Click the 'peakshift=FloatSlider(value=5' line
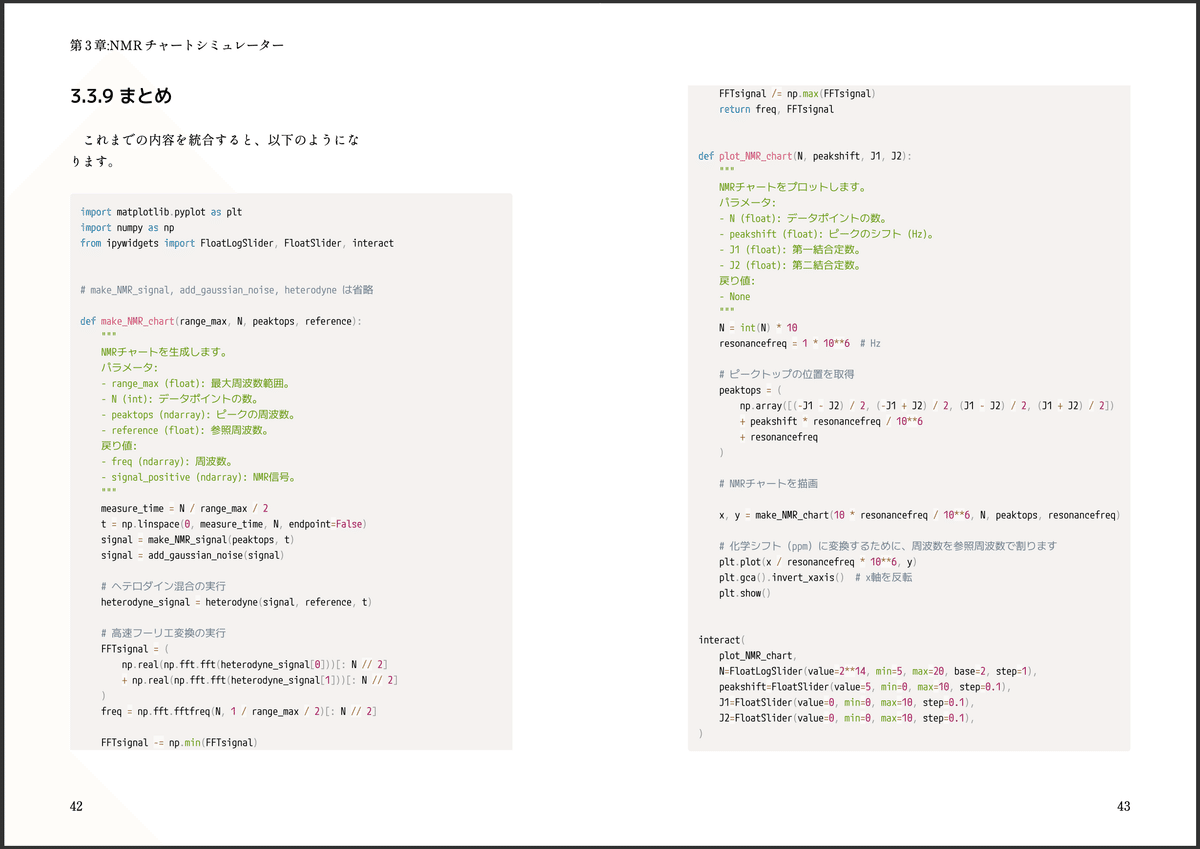The height and width of the screenshot is (849, 1200). (866, 687)
